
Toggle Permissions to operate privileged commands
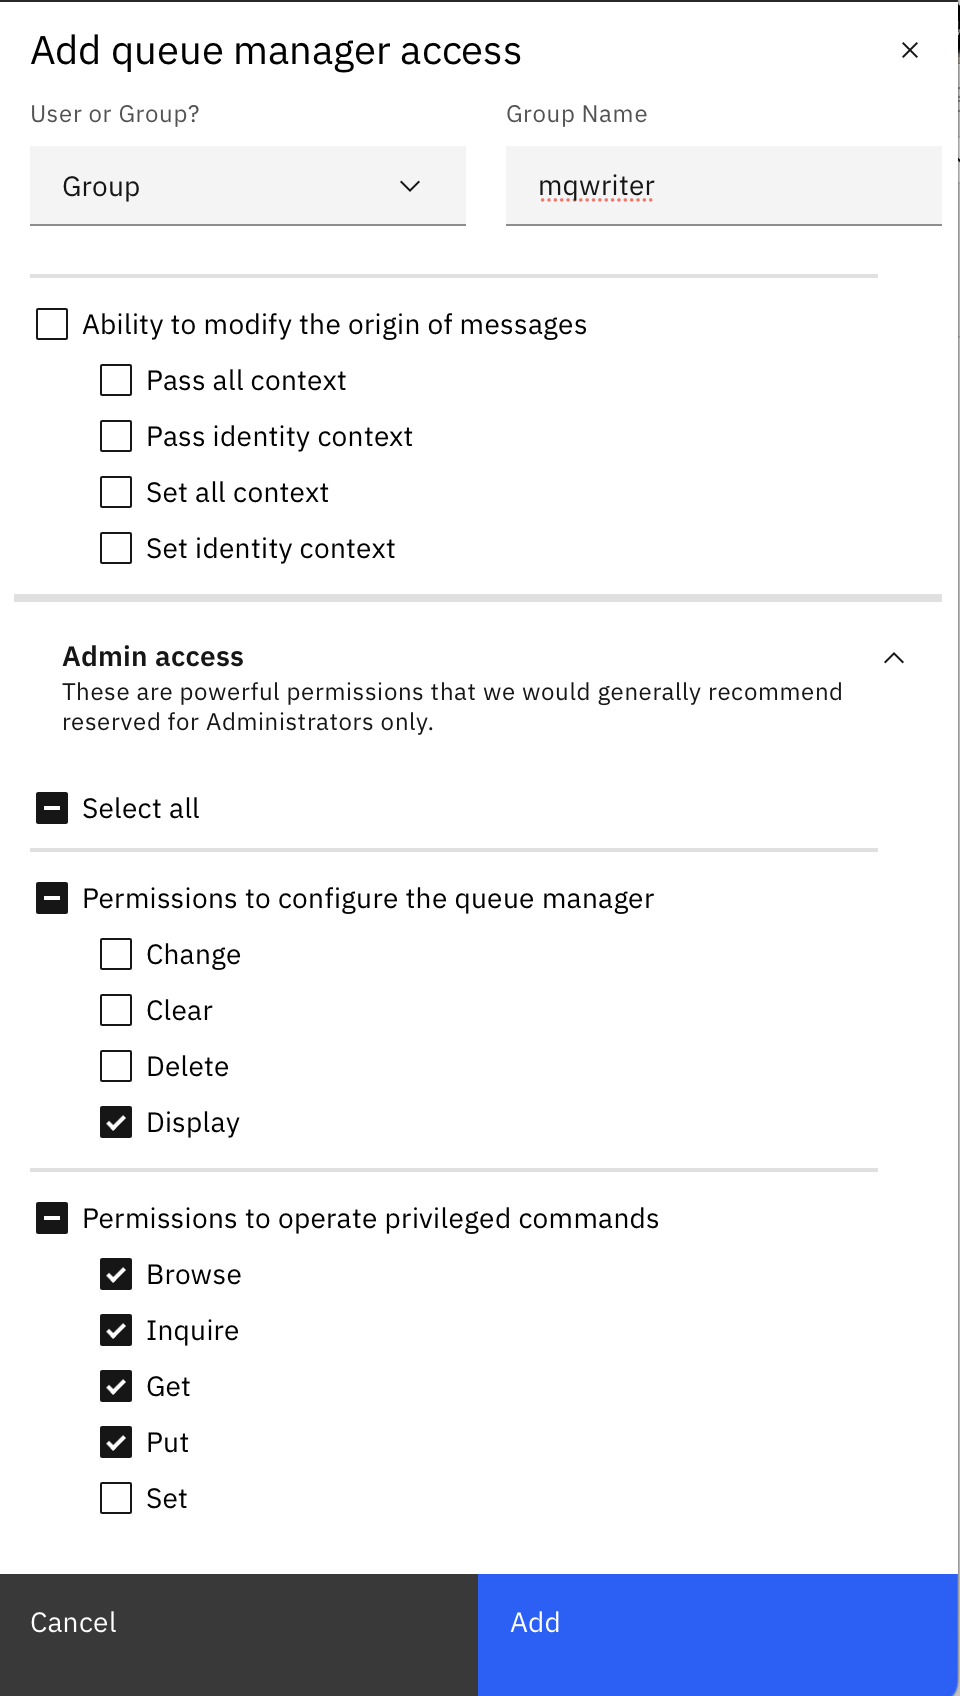coord(52,1218)
